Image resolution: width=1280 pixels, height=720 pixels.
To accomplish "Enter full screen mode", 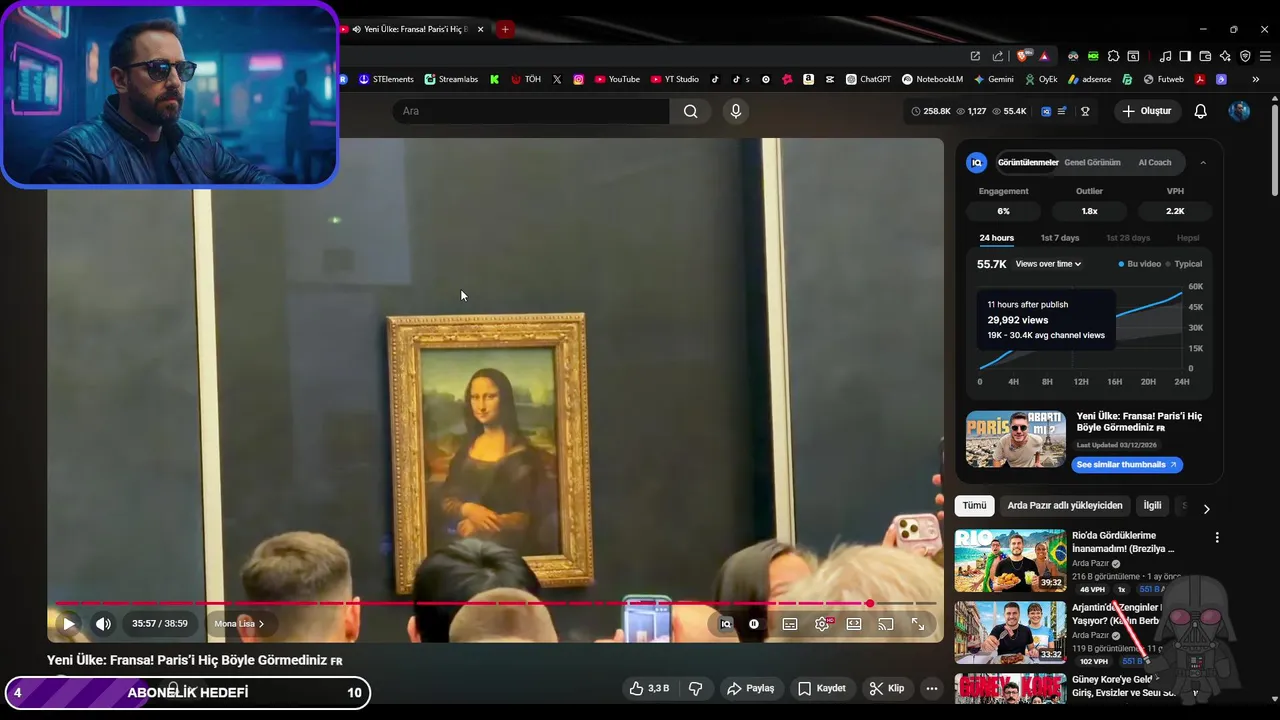I will (918, 624).
